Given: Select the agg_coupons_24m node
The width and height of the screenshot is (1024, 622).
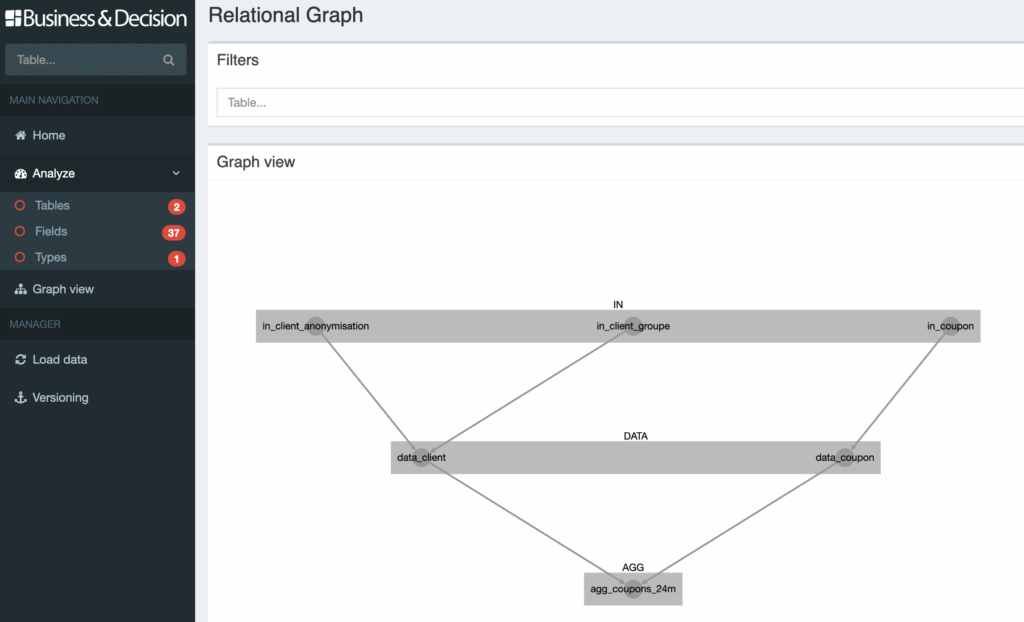Looking at the screenshot, I should 632,589.
